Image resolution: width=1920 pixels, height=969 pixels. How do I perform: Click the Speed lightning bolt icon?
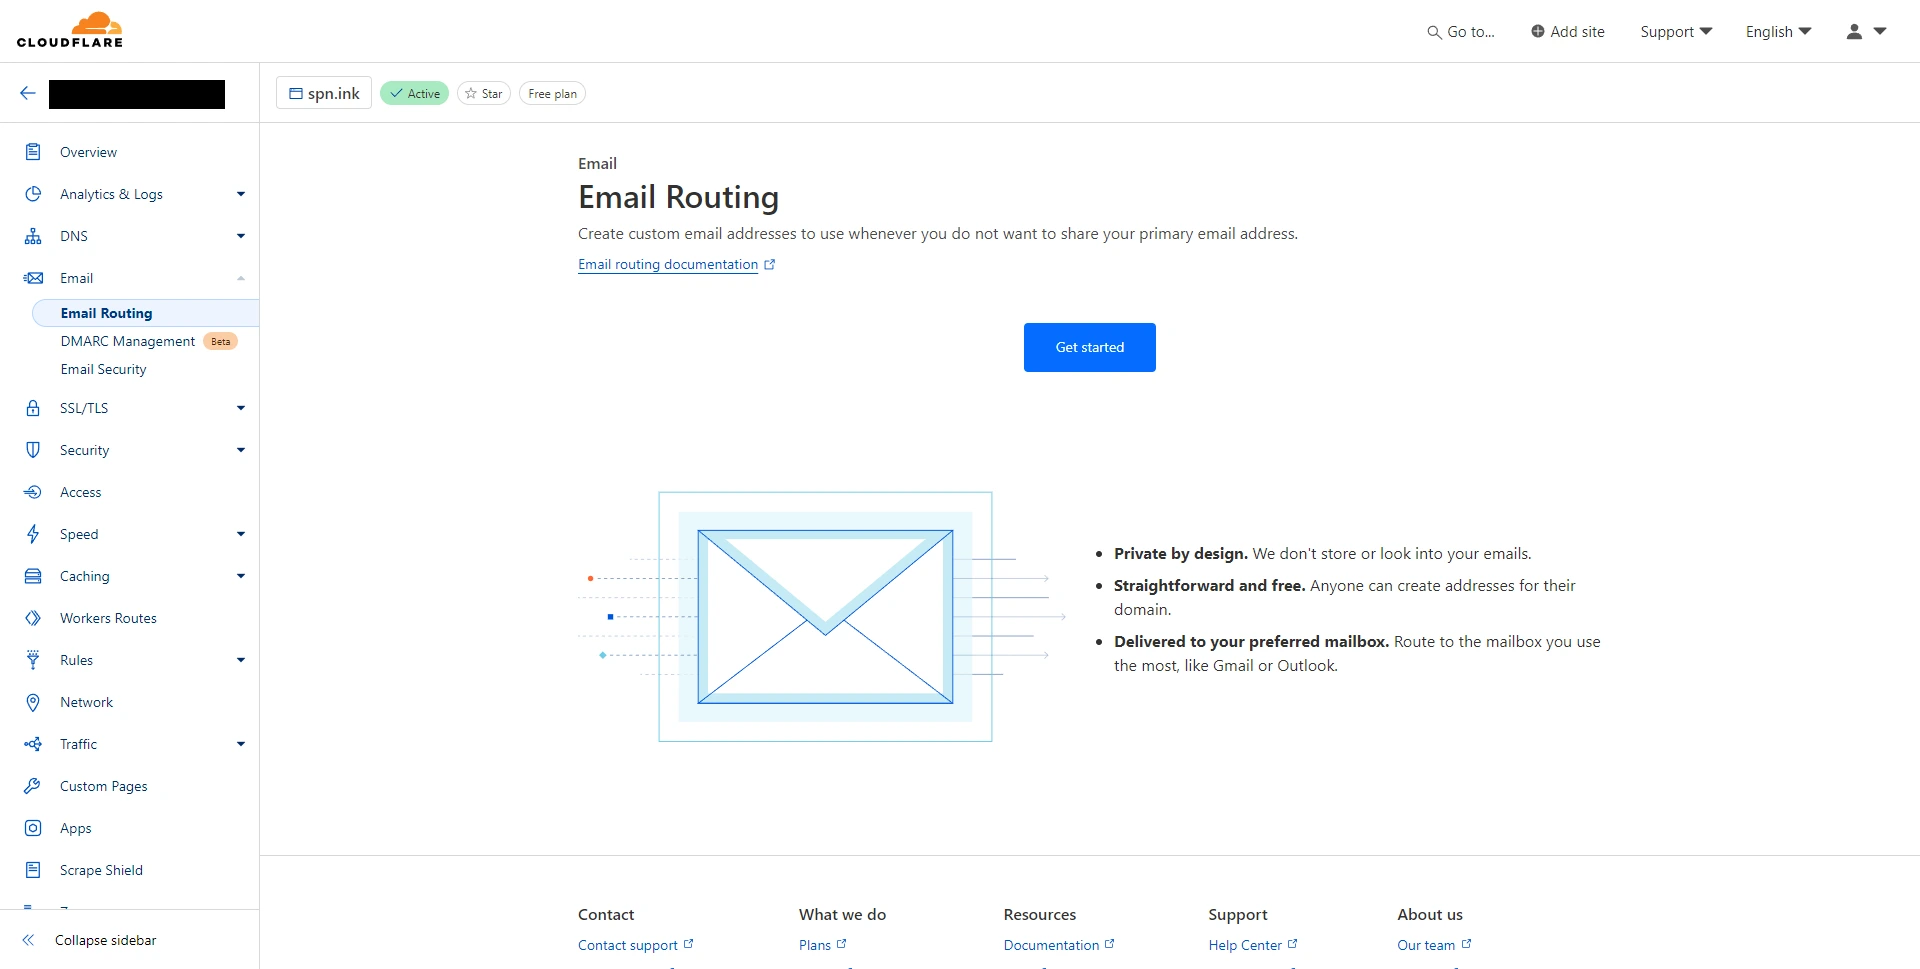pyautogui.click(x=33, y=534)
